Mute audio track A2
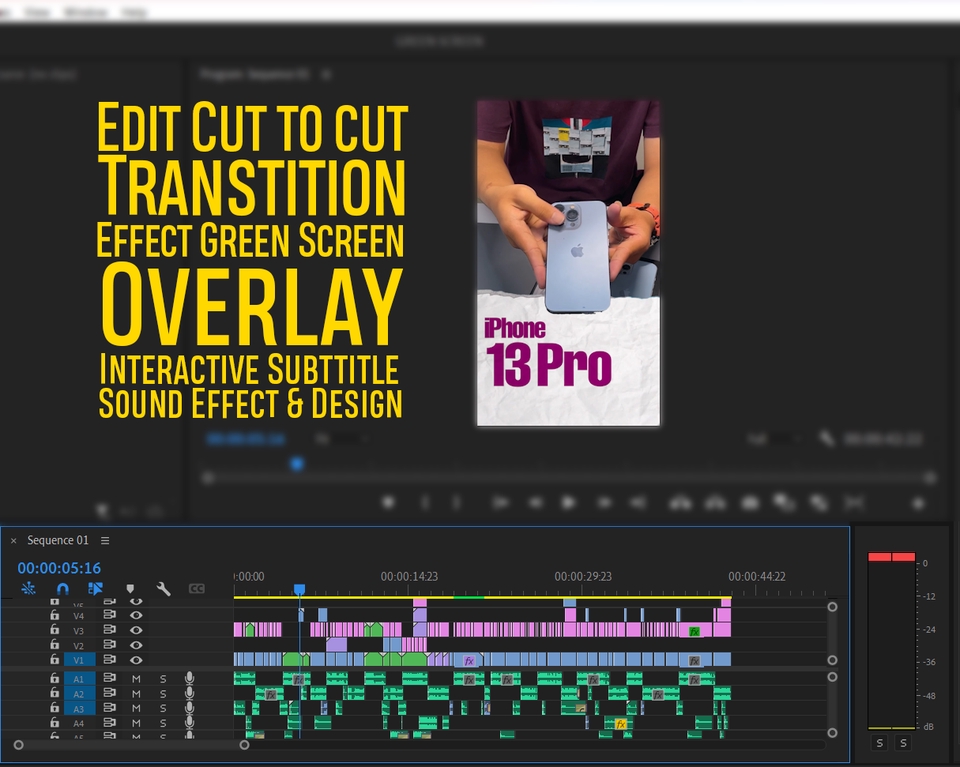960x767 pixels. point(136,694)
